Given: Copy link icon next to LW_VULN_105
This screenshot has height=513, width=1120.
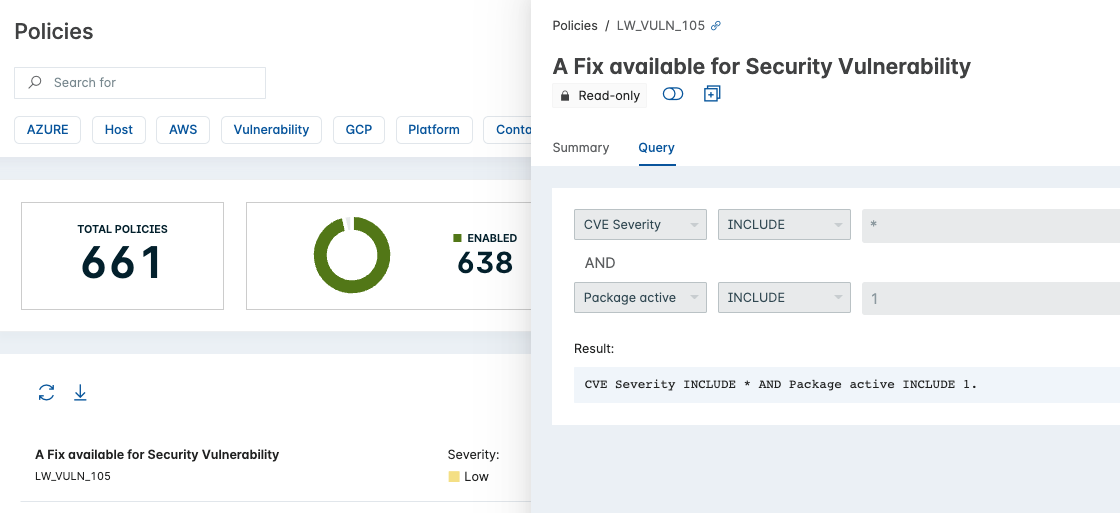Looking at the screenshot, I should click(x=716, y=26).
